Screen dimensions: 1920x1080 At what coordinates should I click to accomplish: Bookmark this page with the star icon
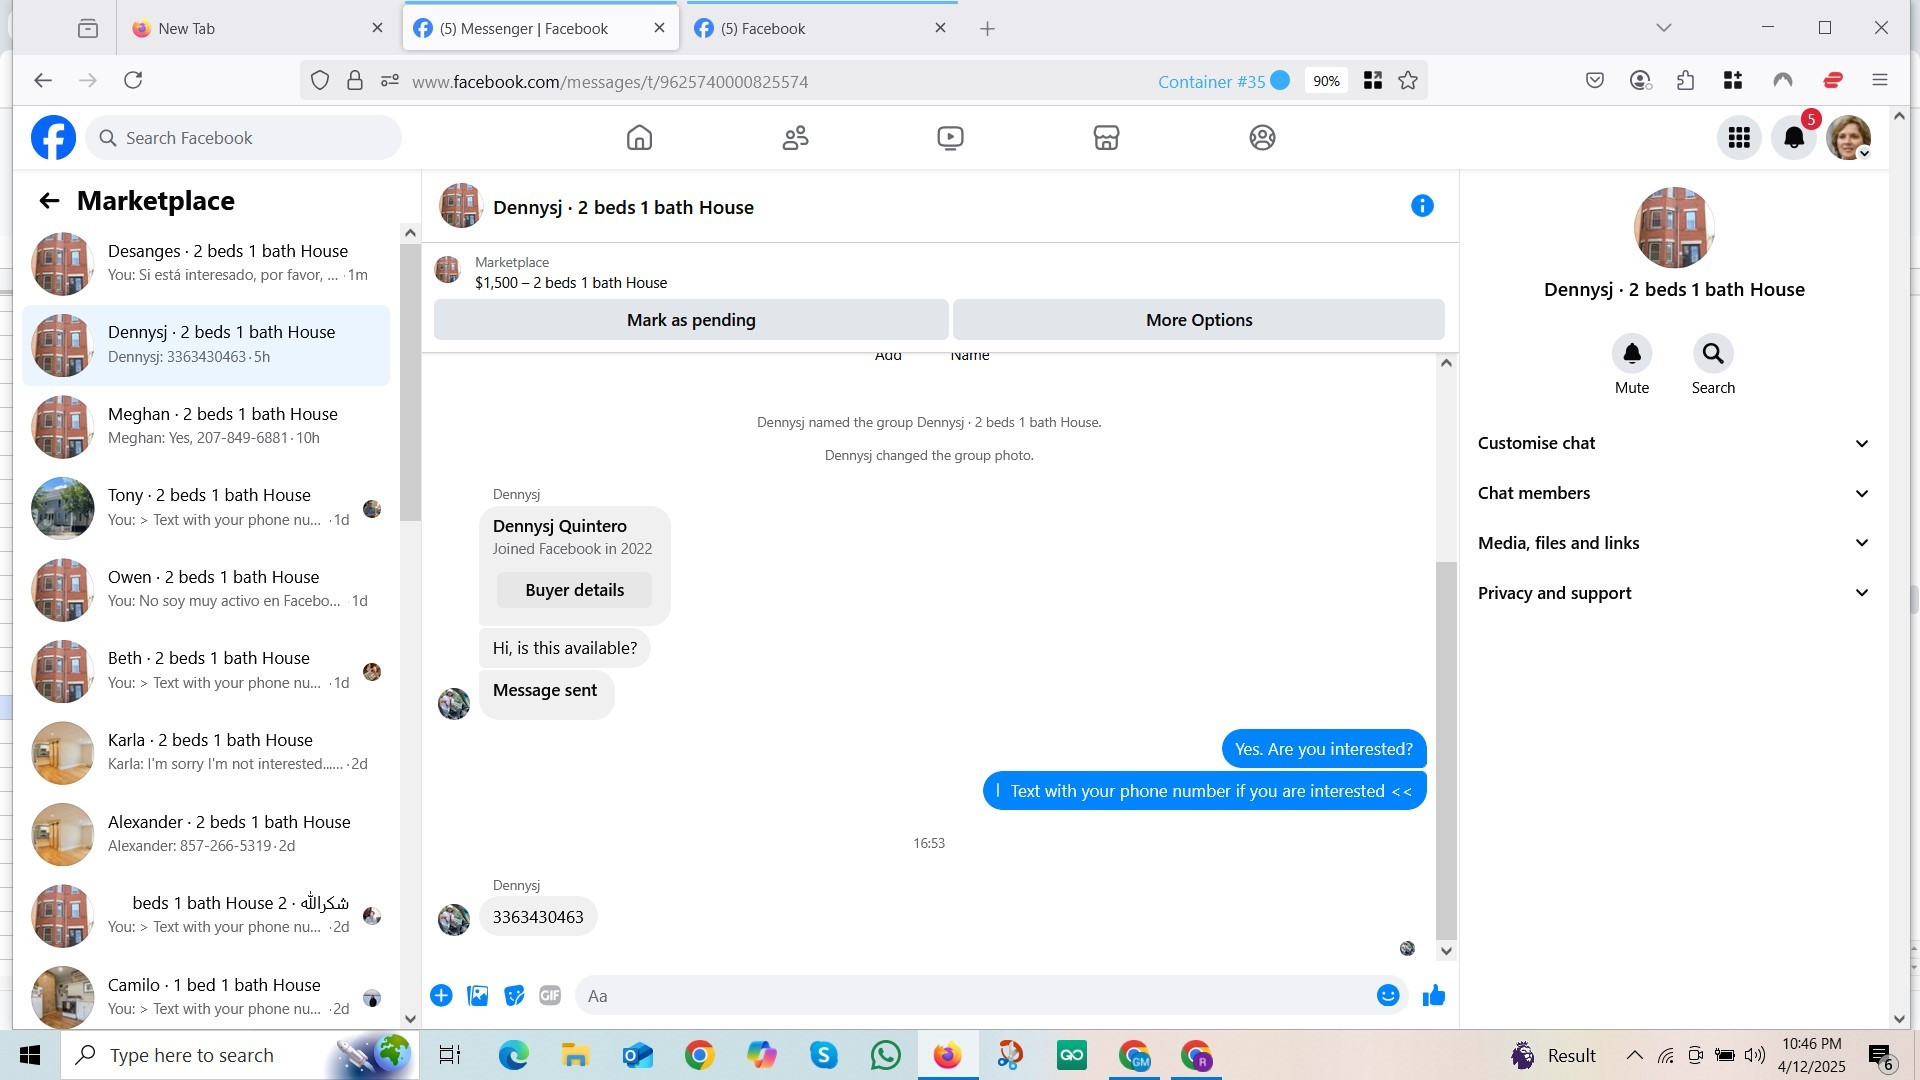1408,81
